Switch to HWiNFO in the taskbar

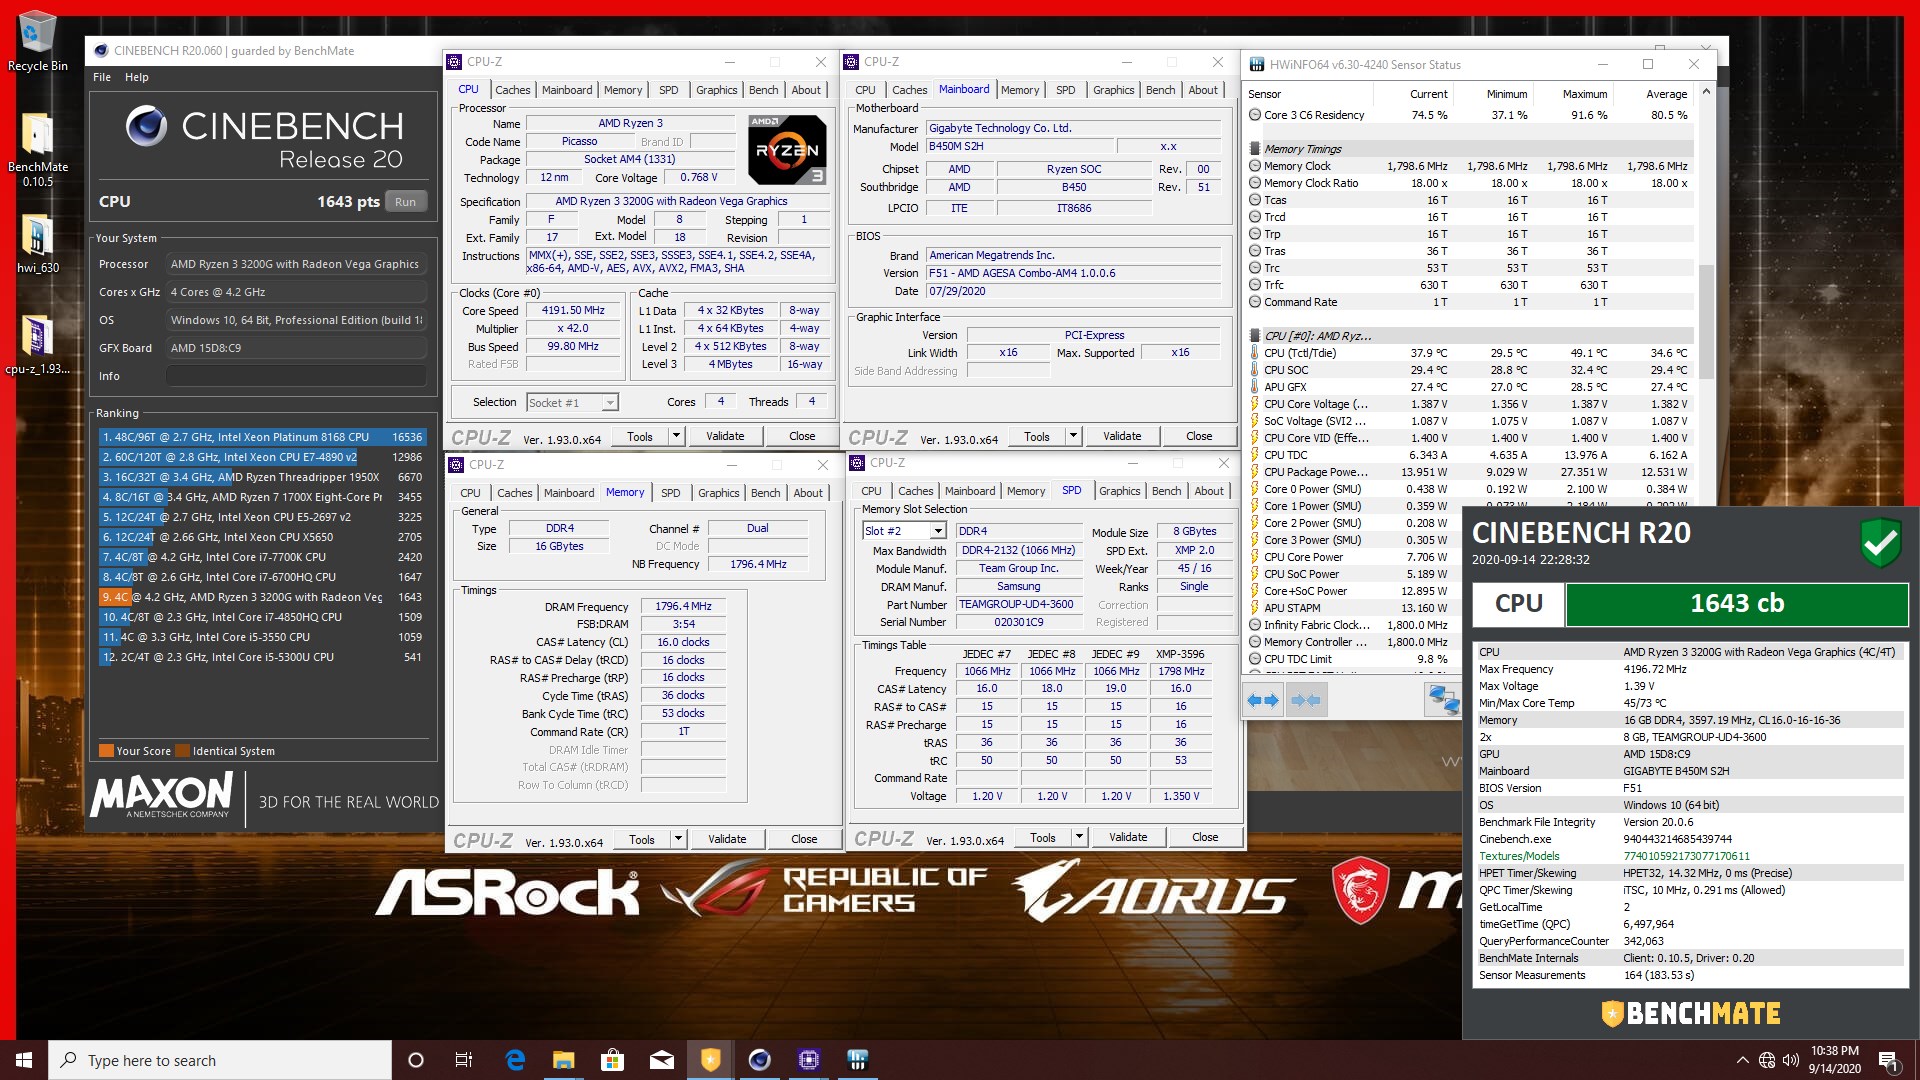[857, 1060]
